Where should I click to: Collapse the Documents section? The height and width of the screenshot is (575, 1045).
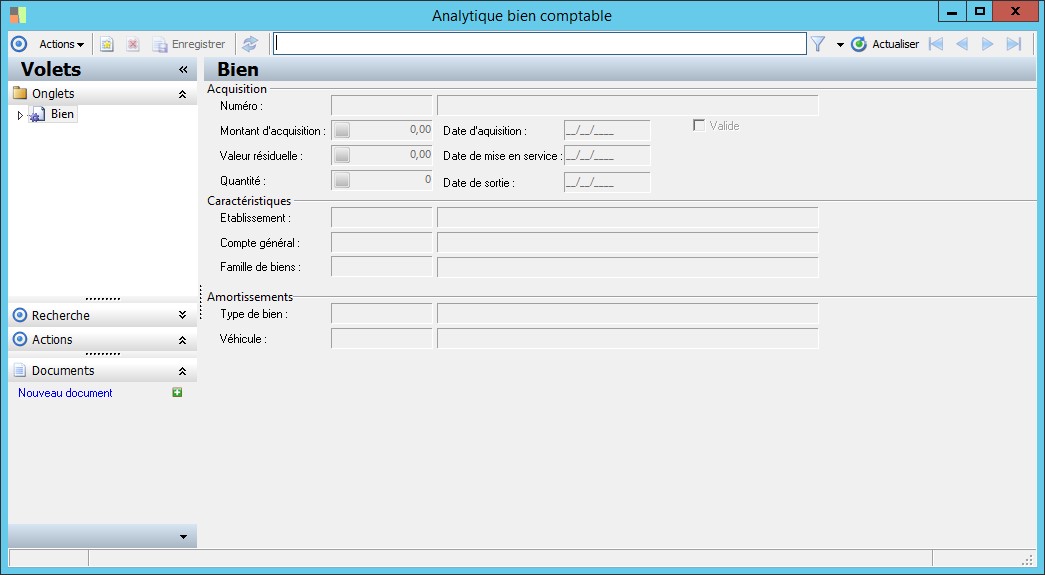183,371
